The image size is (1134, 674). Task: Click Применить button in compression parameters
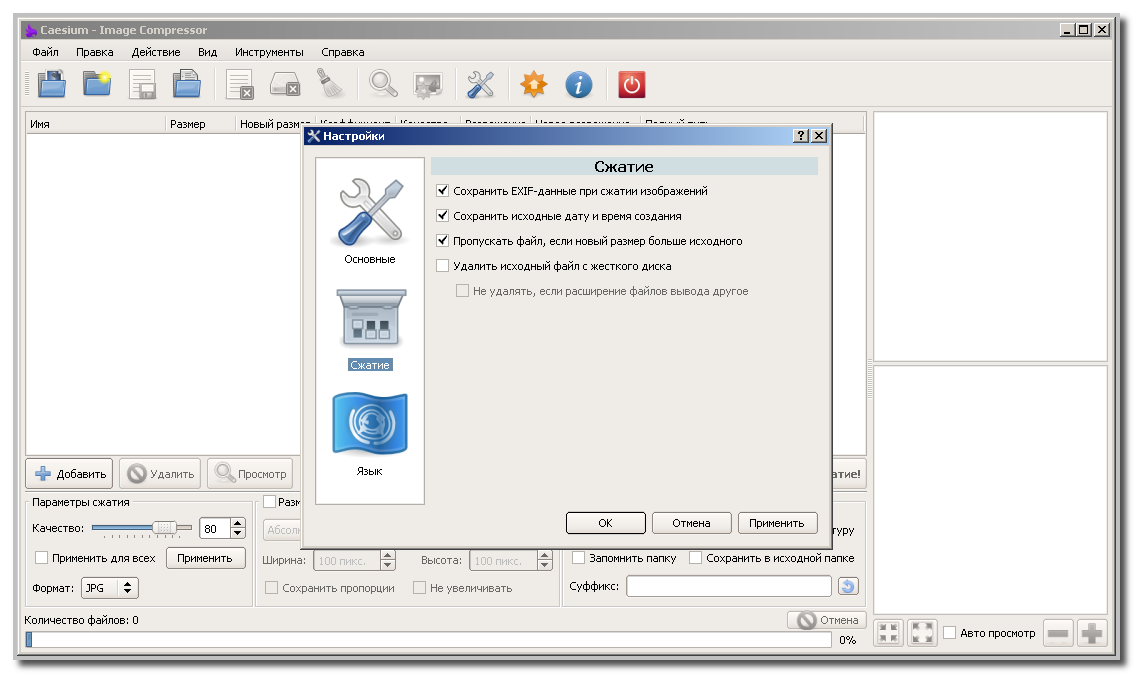[x=205, y=558]
